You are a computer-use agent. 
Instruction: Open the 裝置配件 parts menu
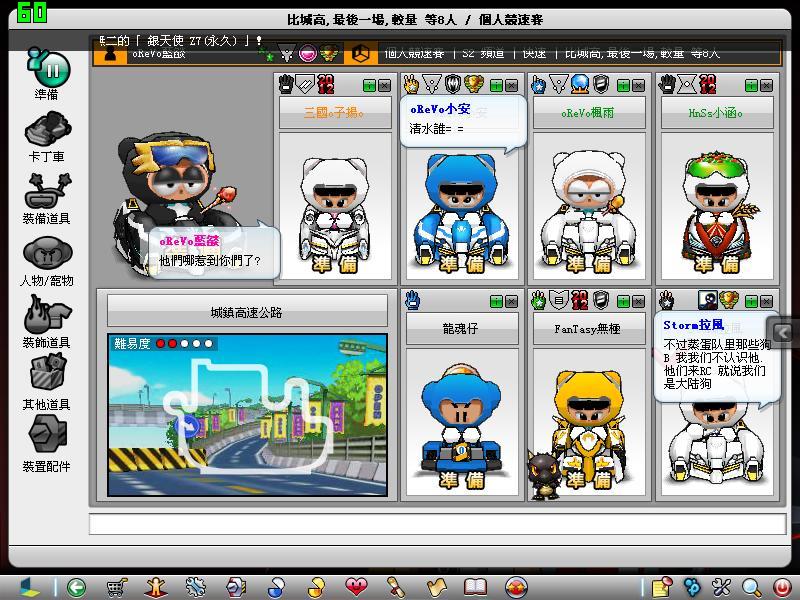[x=47, y=444]
